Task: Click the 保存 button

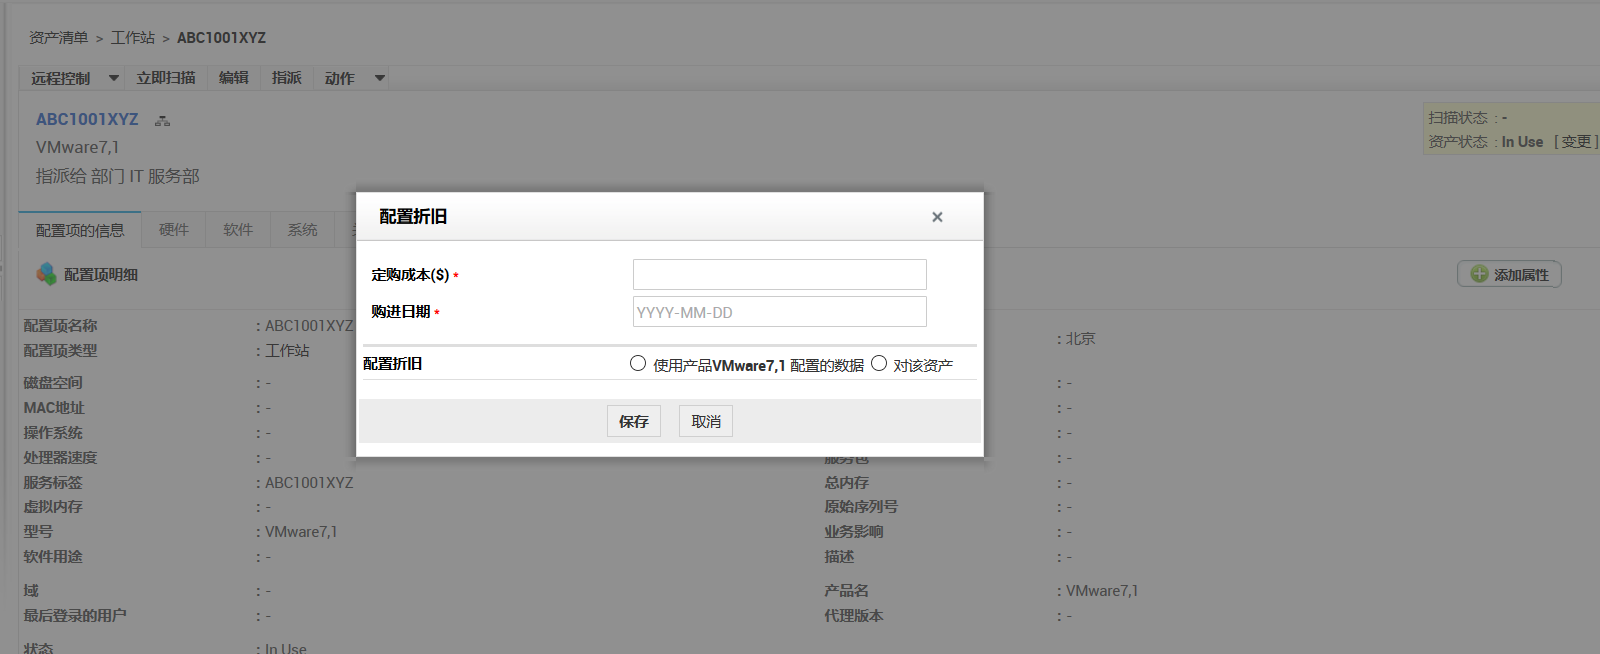Action: [x=634, y=421]
